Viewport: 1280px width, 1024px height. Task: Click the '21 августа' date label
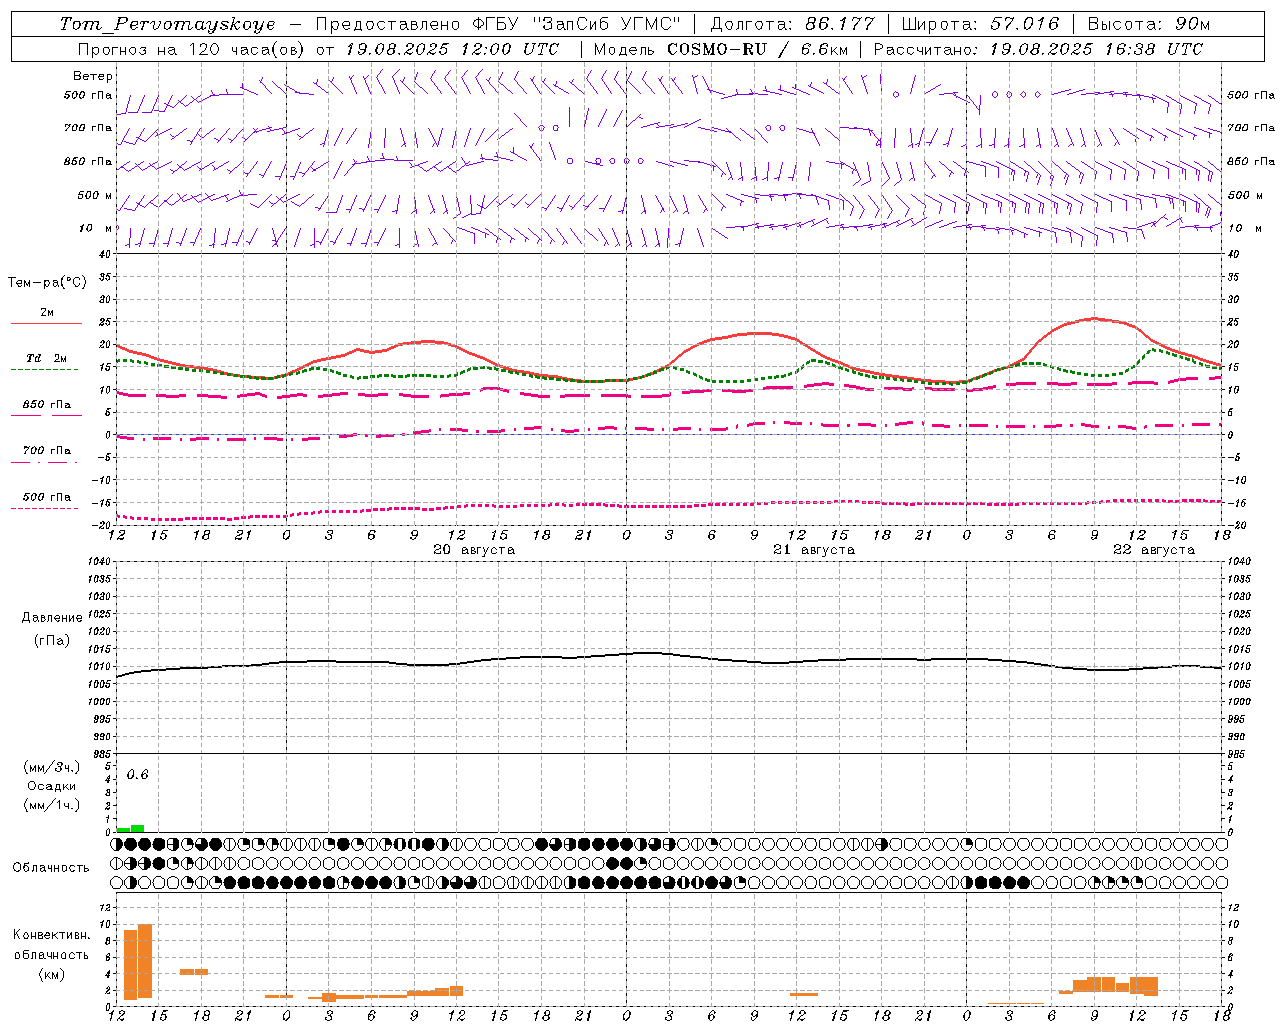coord(814,550)
